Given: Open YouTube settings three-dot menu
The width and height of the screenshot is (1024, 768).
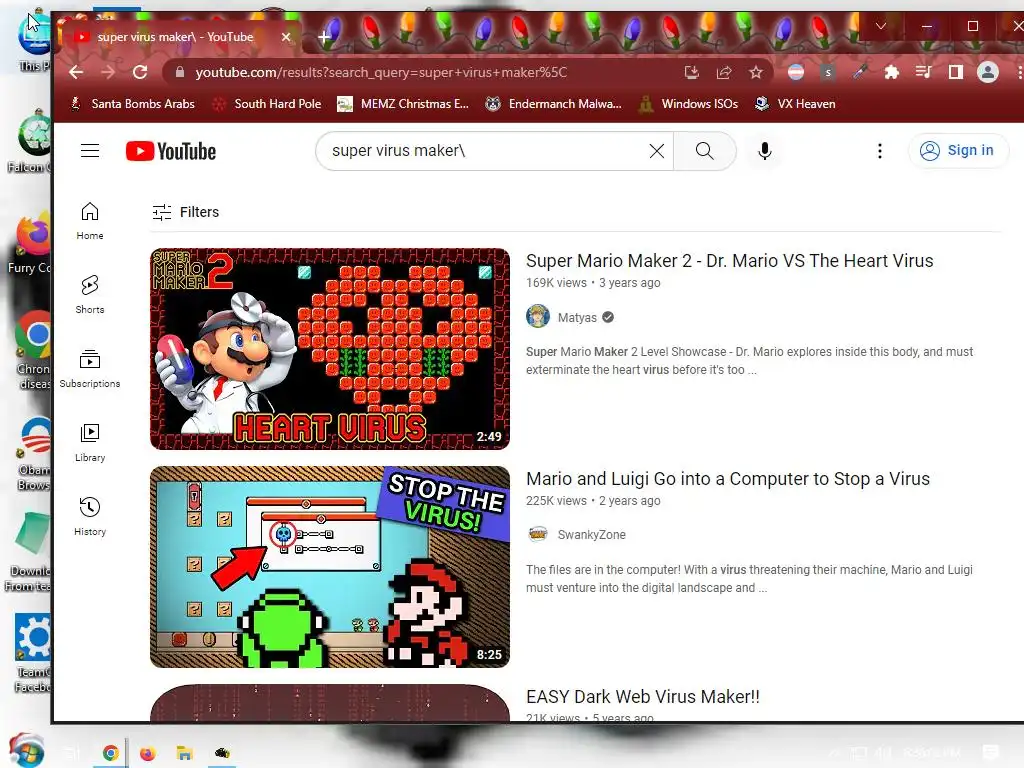Looking at the screenshot, I should 880,151.
